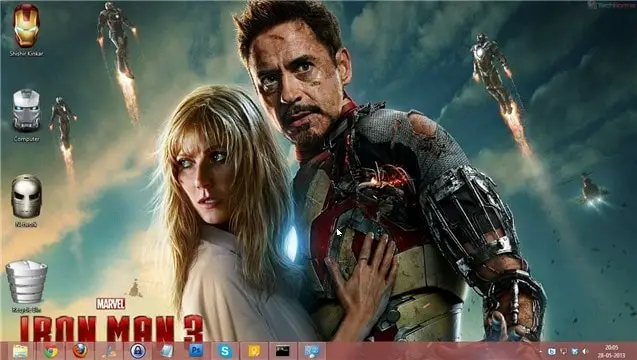Open Adobe Photoshop from the taskbar

(196, 351)
